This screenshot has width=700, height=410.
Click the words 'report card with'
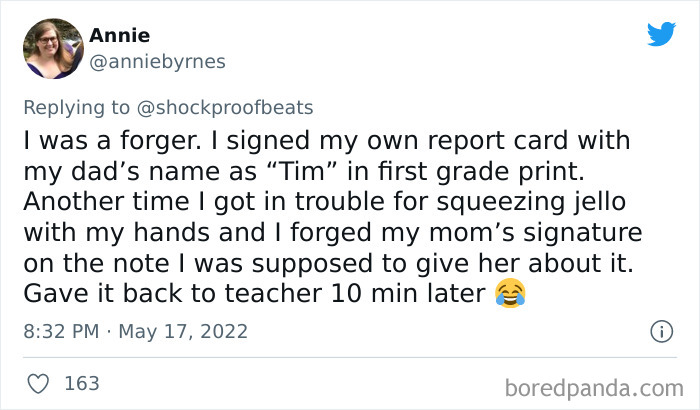(x=529, y=141)
